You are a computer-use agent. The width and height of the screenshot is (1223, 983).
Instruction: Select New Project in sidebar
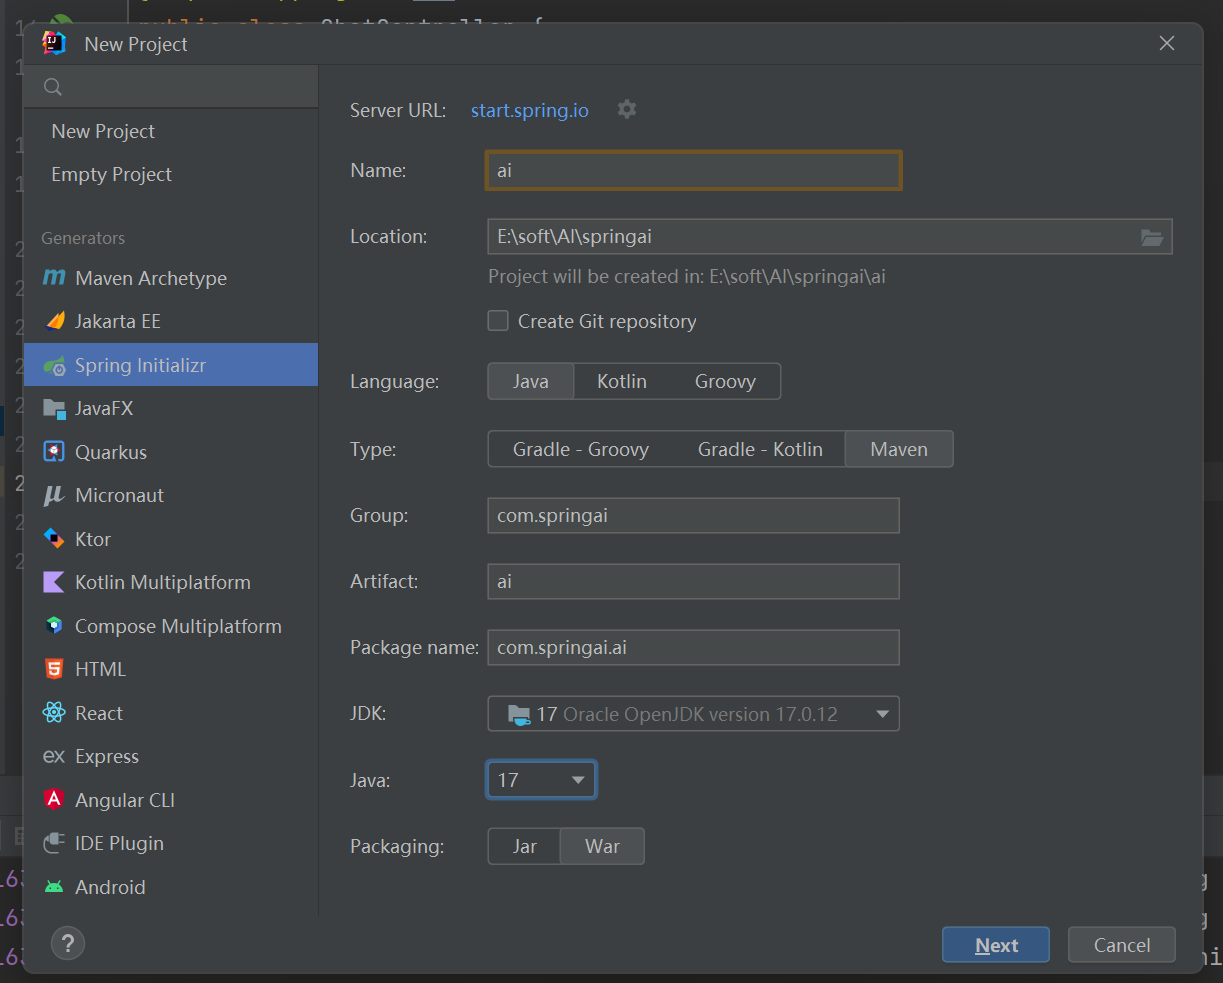170,131
